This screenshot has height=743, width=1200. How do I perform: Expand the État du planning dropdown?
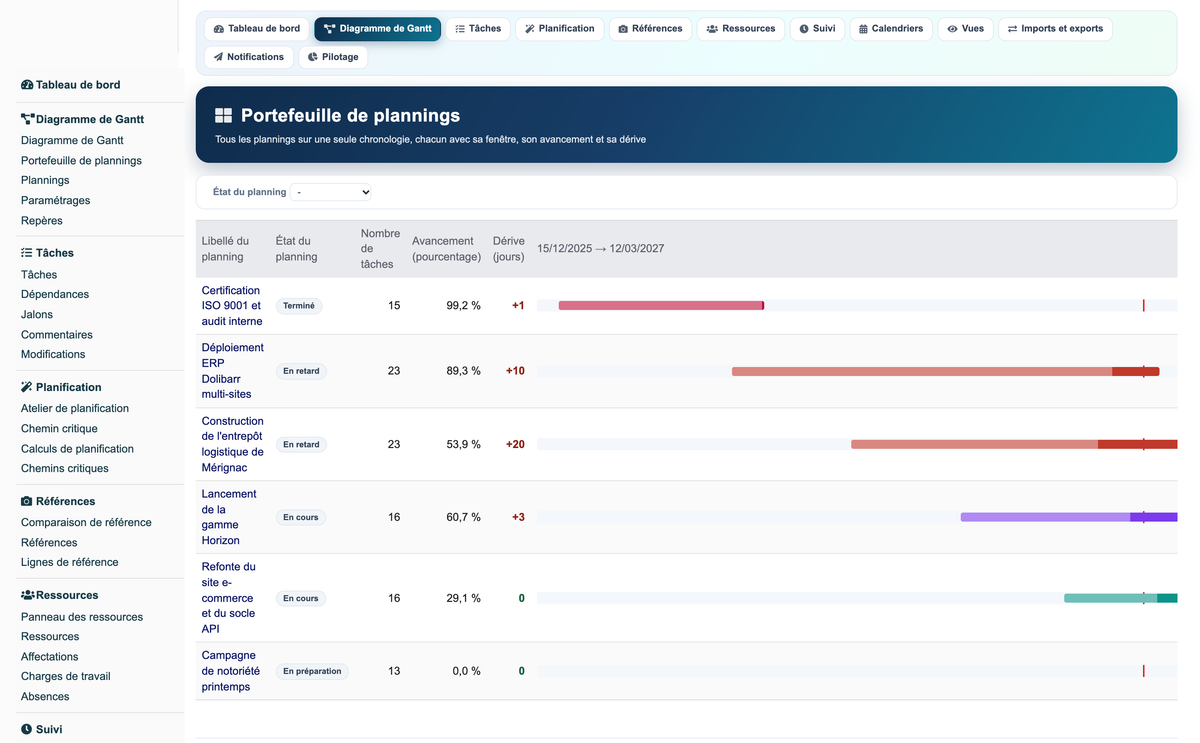tap(331, 192)
